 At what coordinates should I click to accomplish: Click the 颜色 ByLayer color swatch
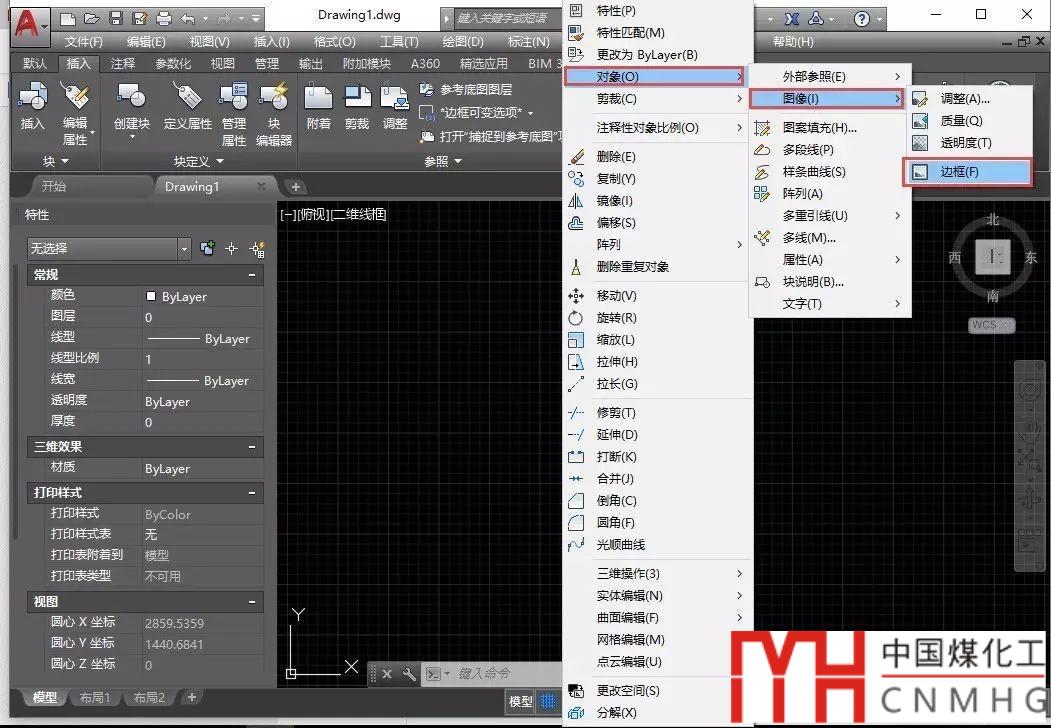(x=151, y=297)
